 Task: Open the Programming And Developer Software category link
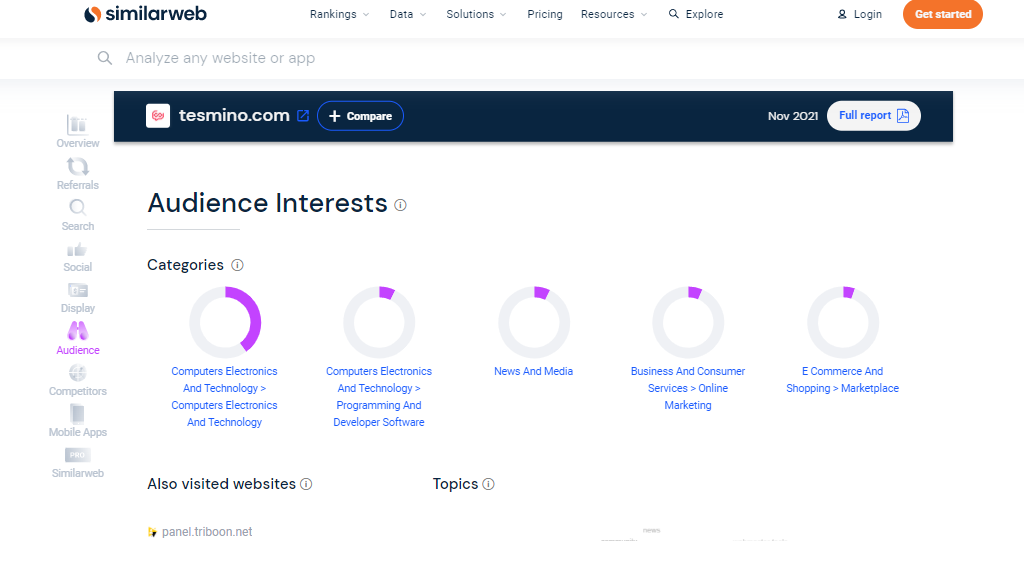click(x=379, y=396)
